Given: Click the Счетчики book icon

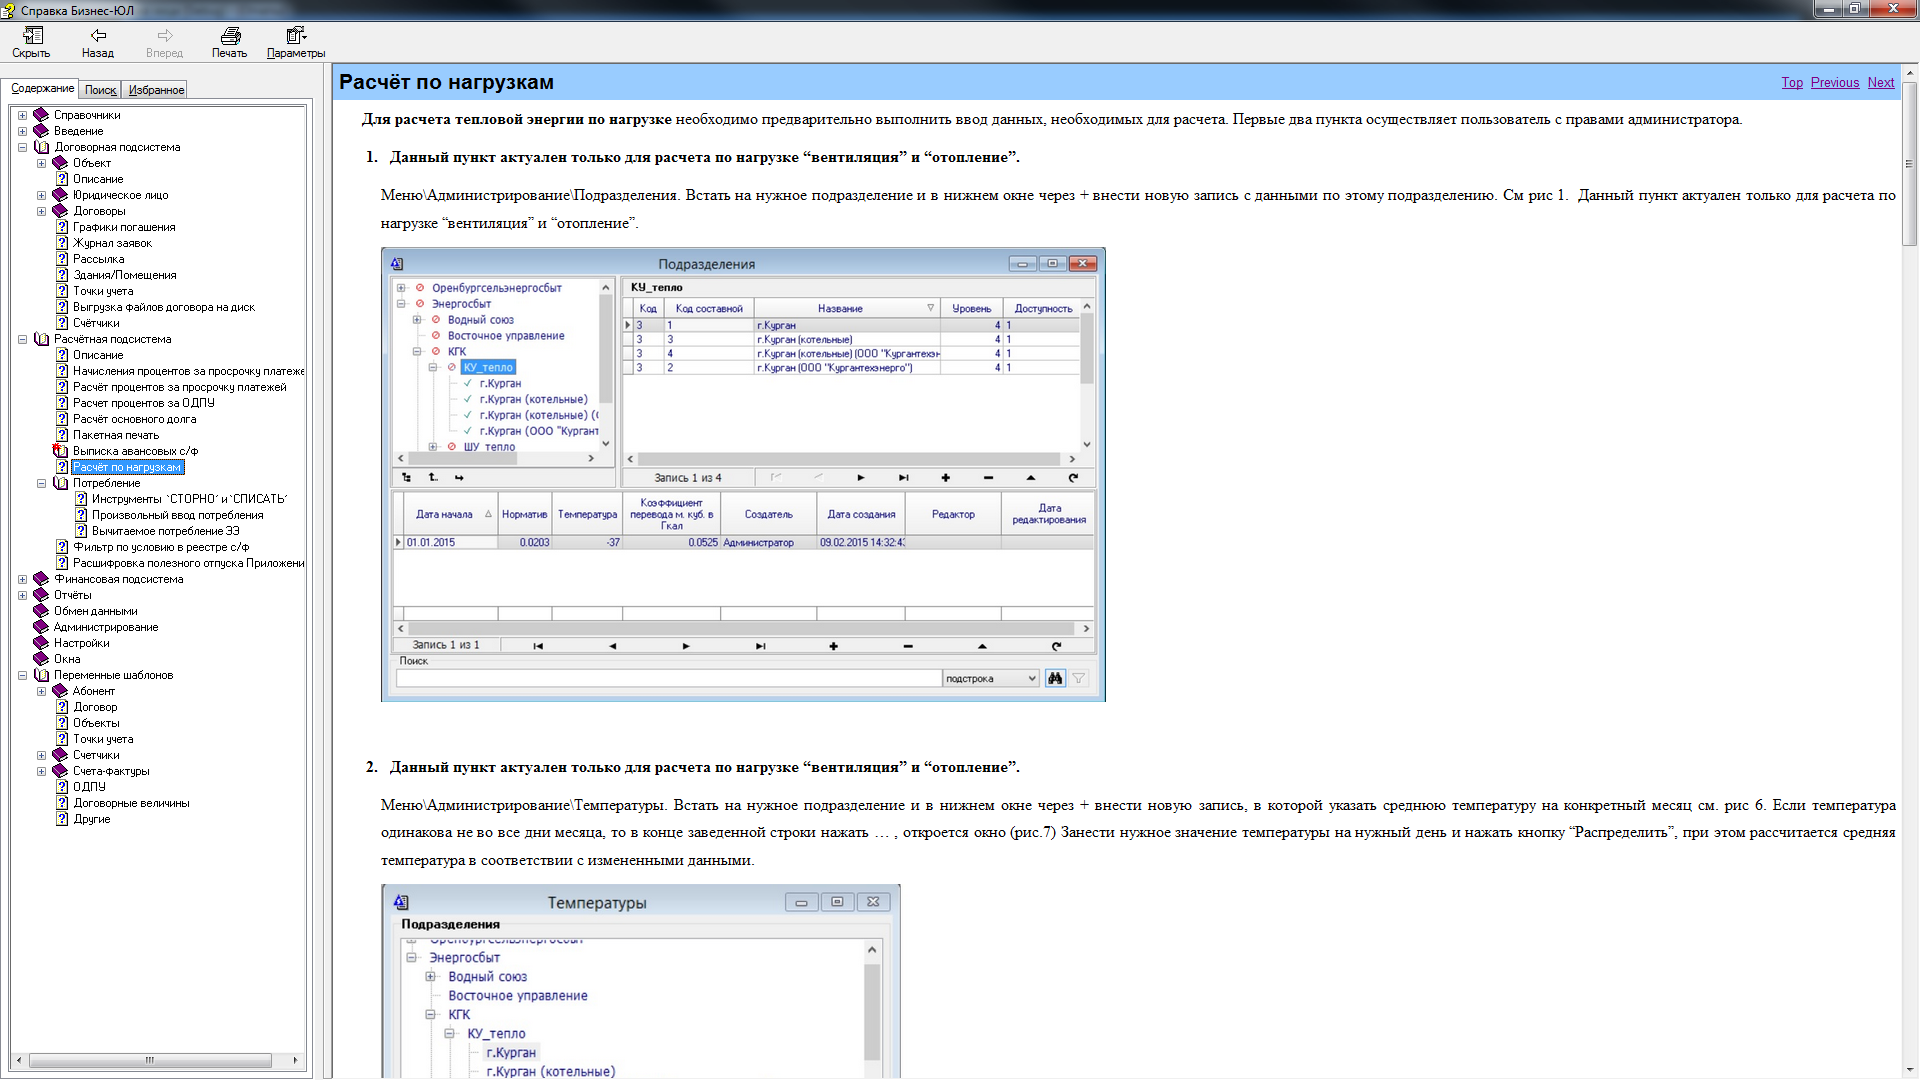Looking at the screenshot, I should coord(60,755).
